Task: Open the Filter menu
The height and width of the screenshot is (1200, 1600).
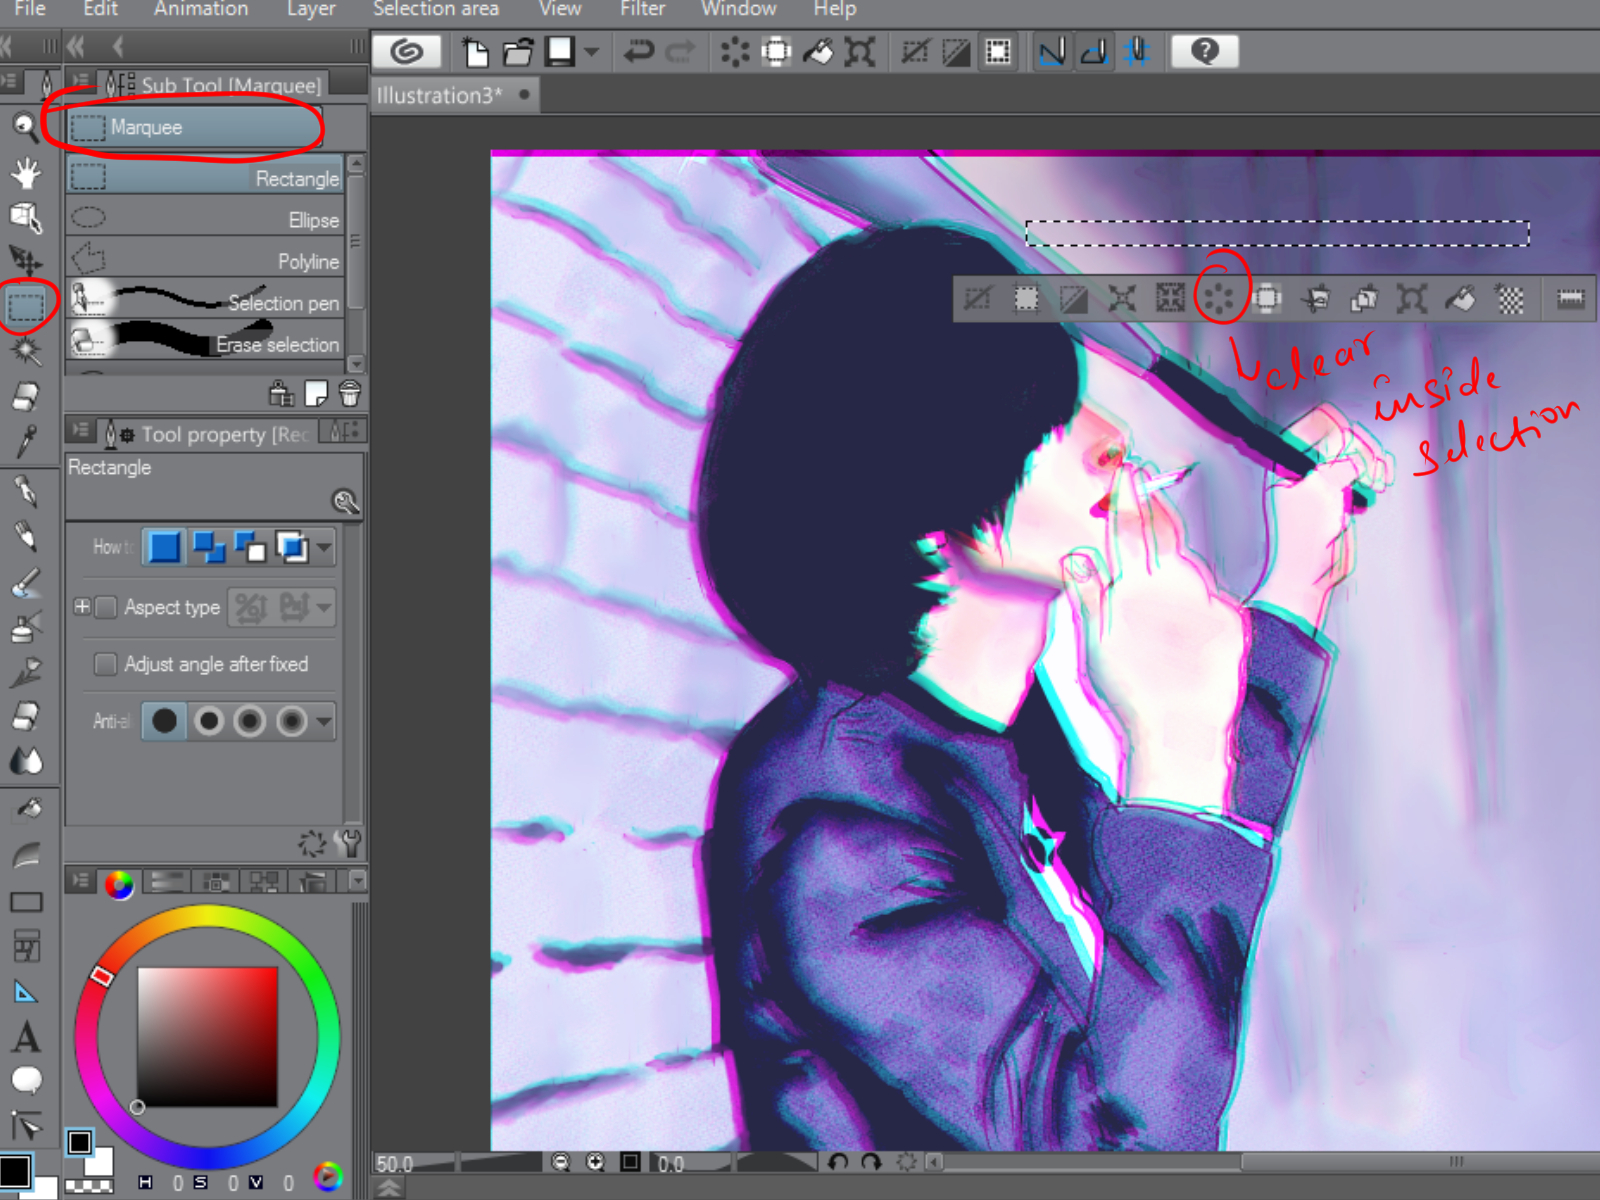Action: point(642,9)
